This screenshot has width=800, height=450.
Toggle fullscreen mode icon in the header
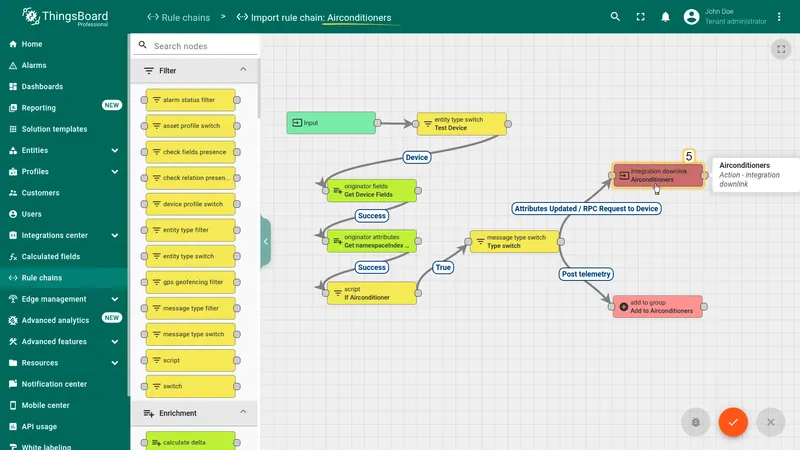pyautogui.click(x=640, y=17)
